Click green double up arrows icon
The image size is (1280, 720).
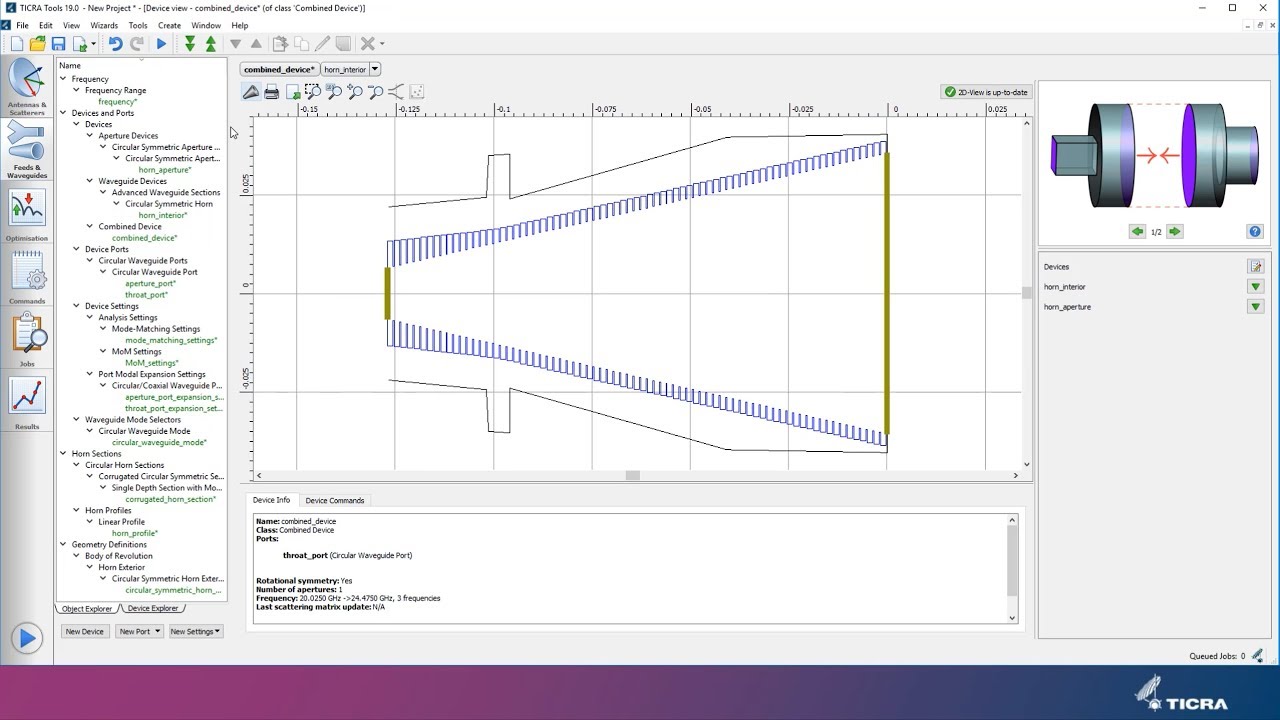click(211, 44)
